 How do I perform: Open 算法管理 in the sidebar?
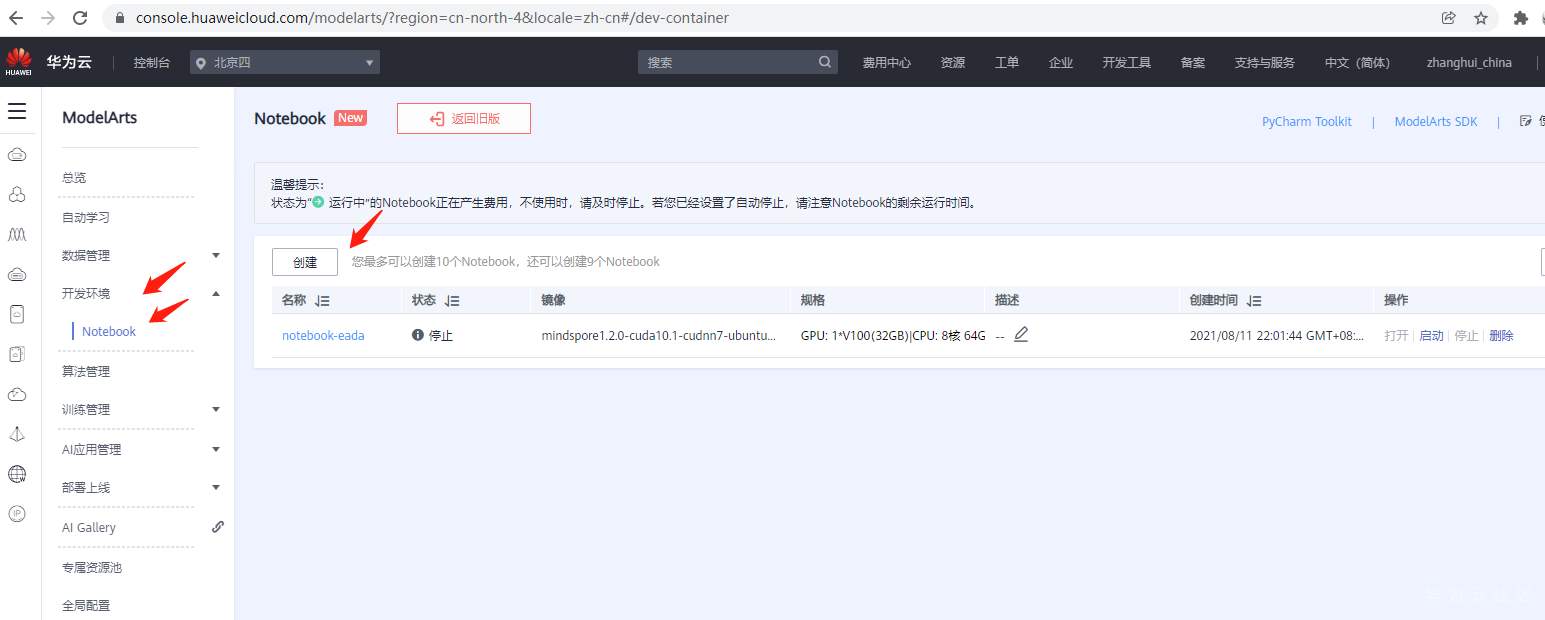click(x=86, y=371)
